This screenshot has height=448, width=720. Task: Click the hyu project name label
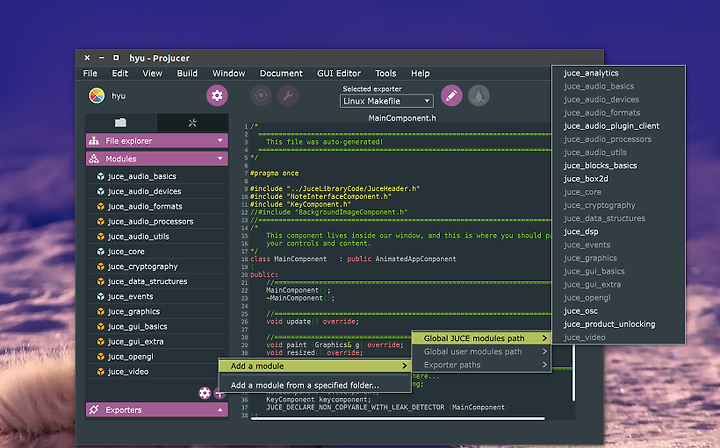(118, 95)
